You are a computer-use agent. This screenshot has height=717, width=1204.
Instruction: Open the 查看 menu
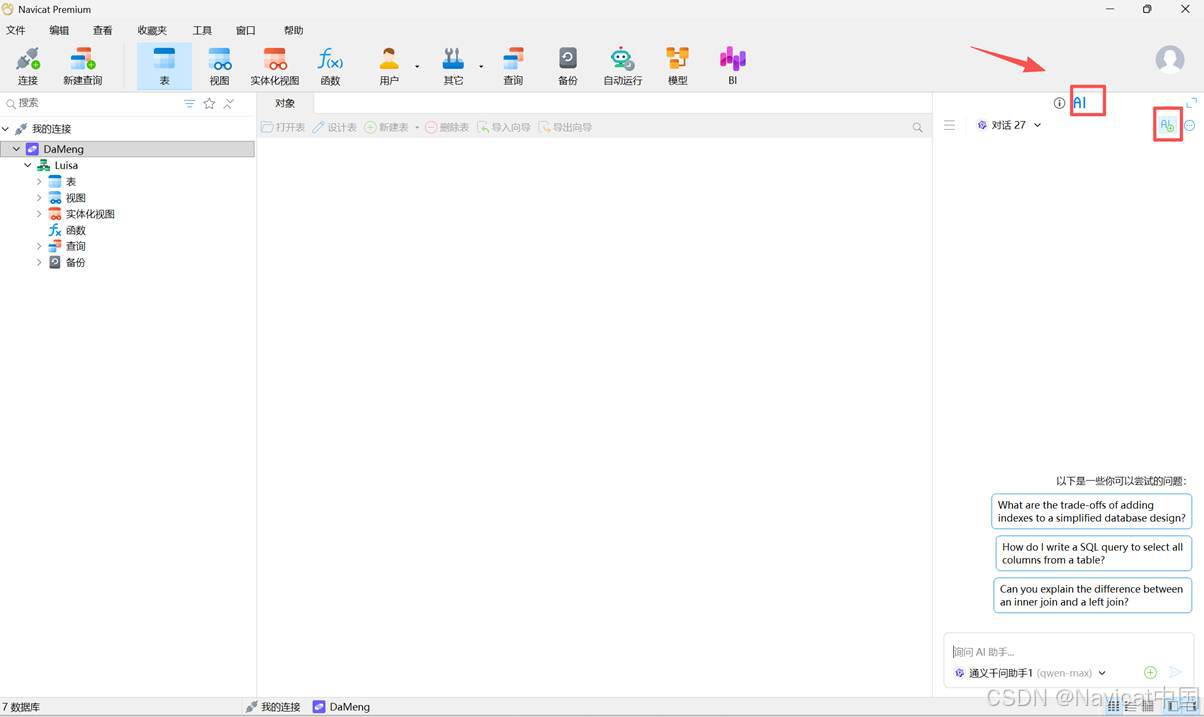(102, 31)
